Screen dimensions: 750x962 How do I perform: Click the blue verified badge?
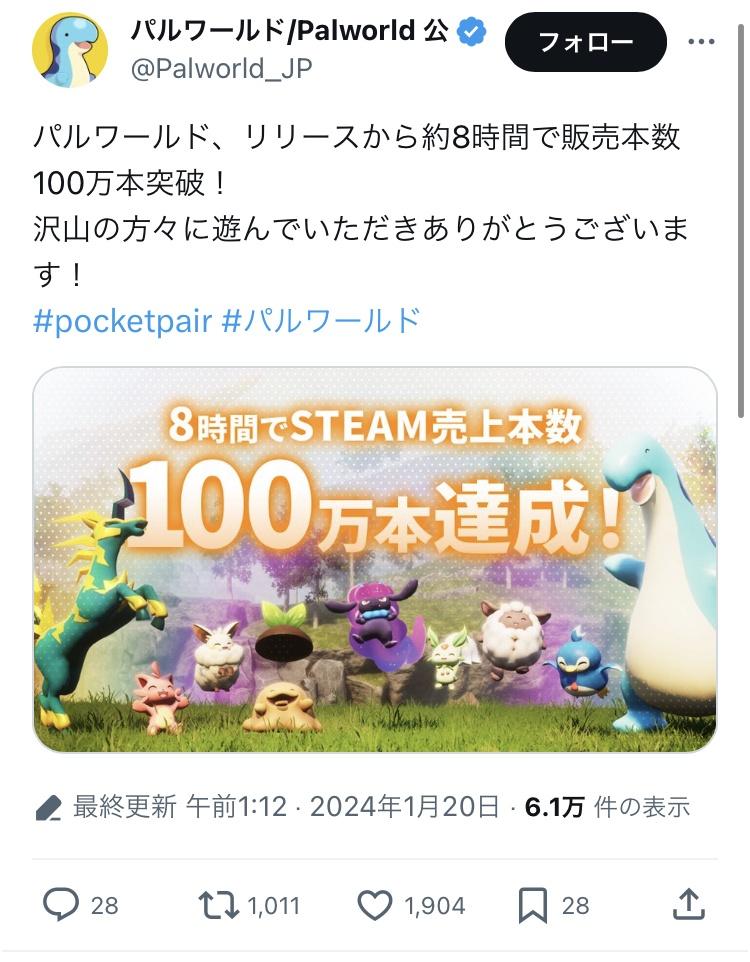[471, 31]
